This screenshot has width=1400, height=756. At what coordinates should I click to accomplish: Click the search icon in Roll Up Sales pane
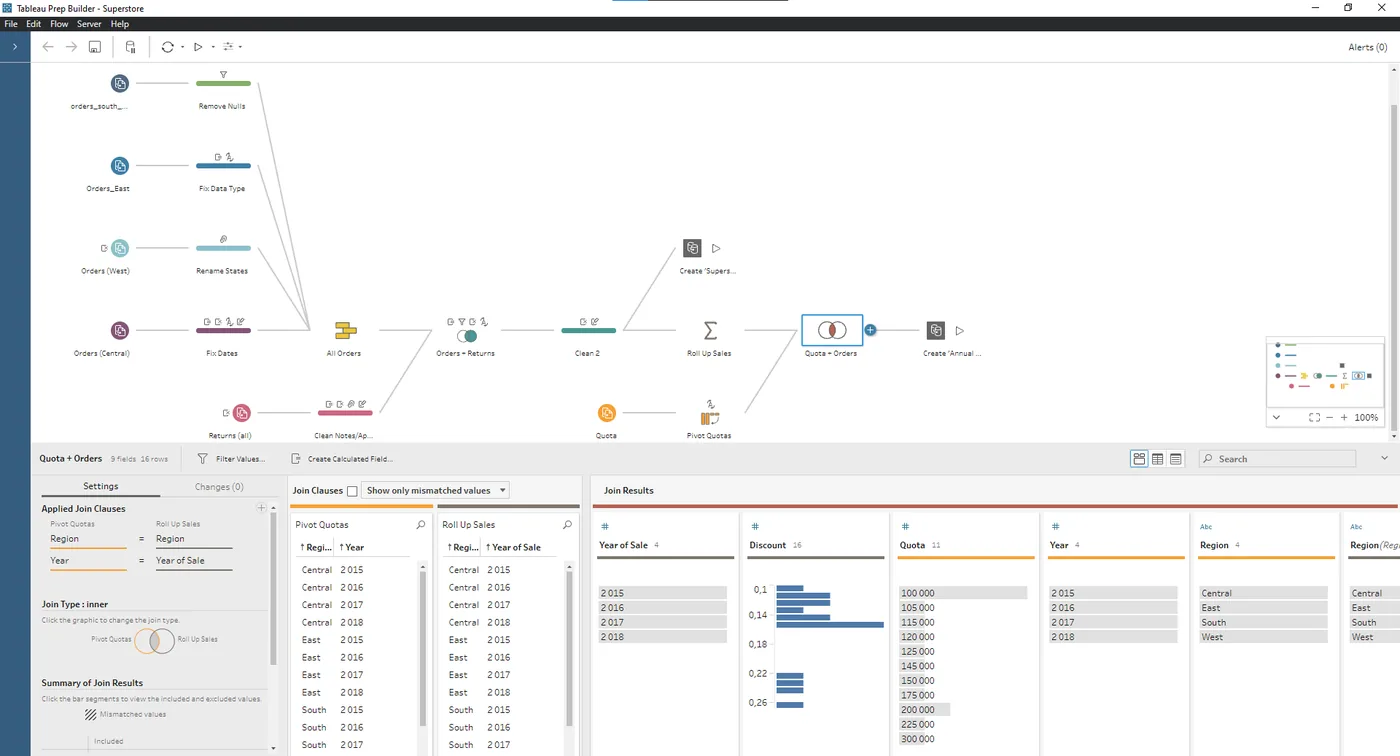click(x=568, y=525)
